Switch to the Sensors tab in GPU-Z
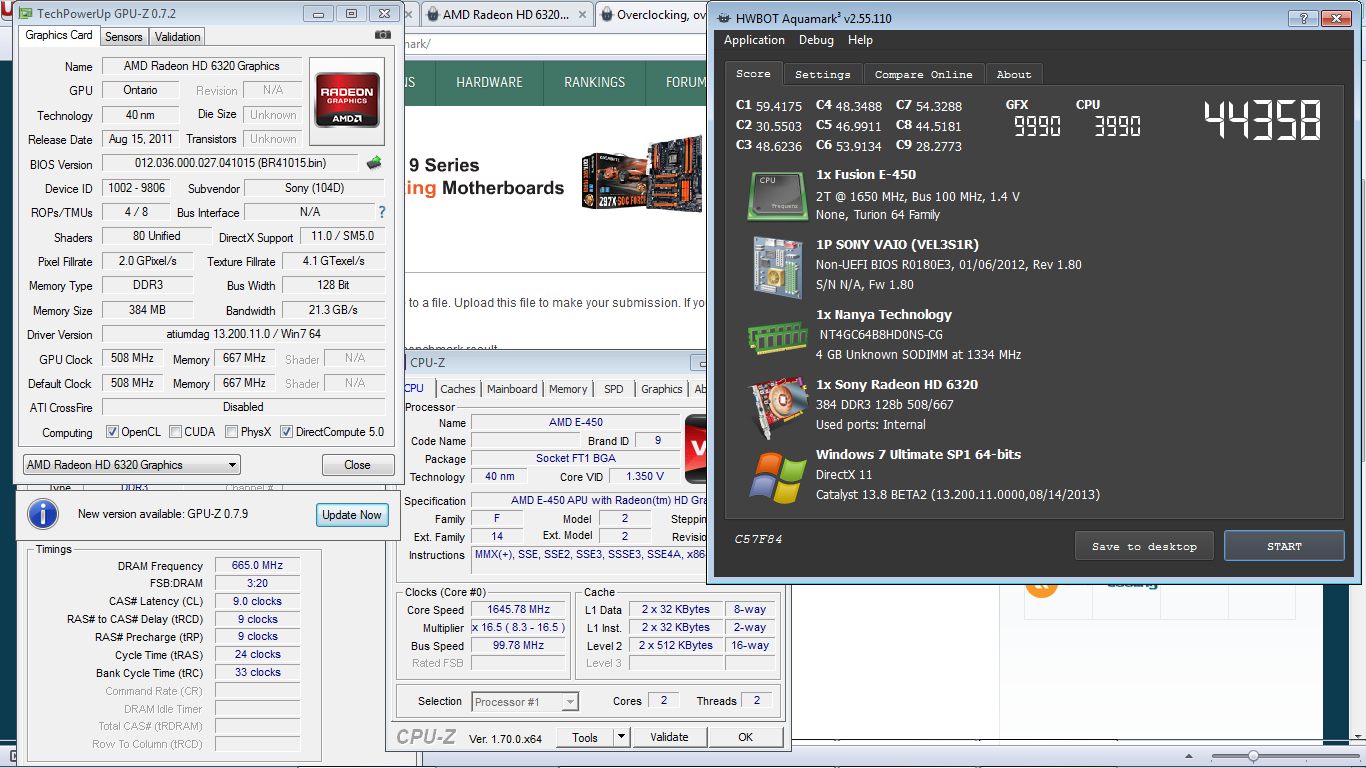 click(x=124, y=37)
